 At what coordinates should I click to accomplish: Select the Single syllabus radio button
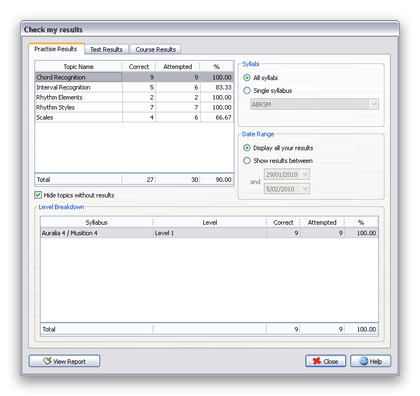(x=247, y=90)
